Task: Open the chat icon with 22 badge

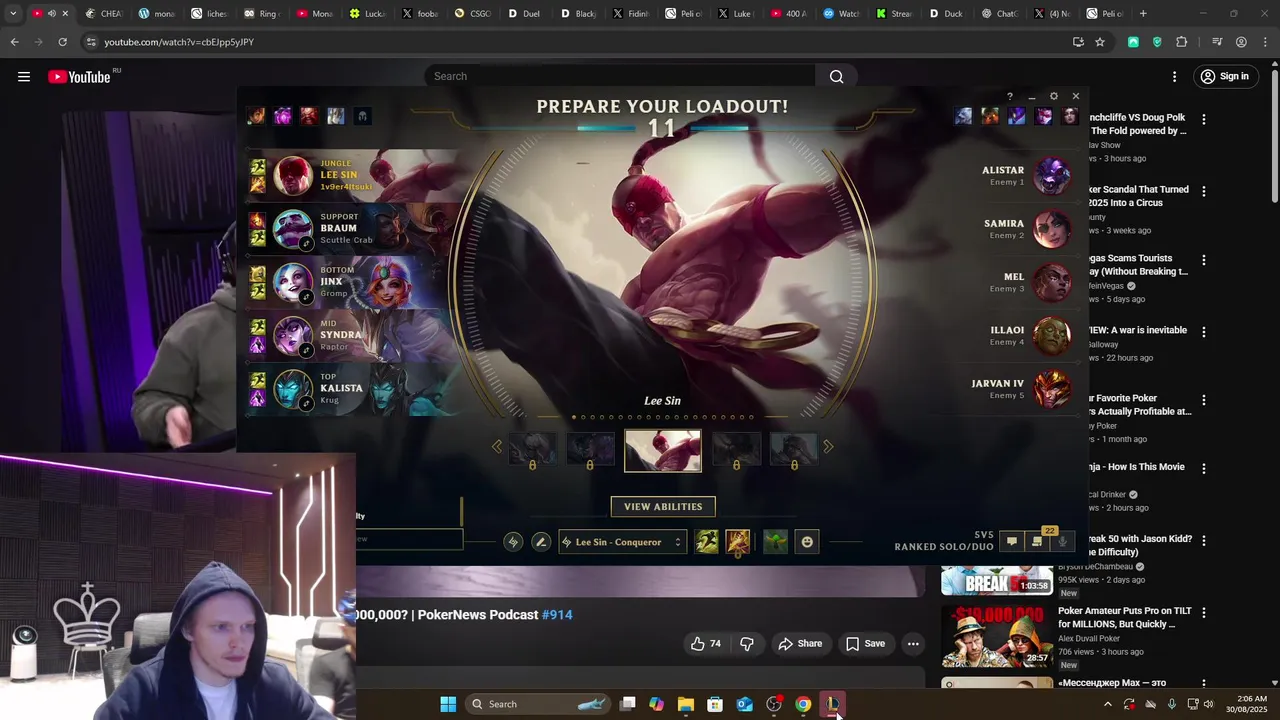Action: coord(1038,541)
